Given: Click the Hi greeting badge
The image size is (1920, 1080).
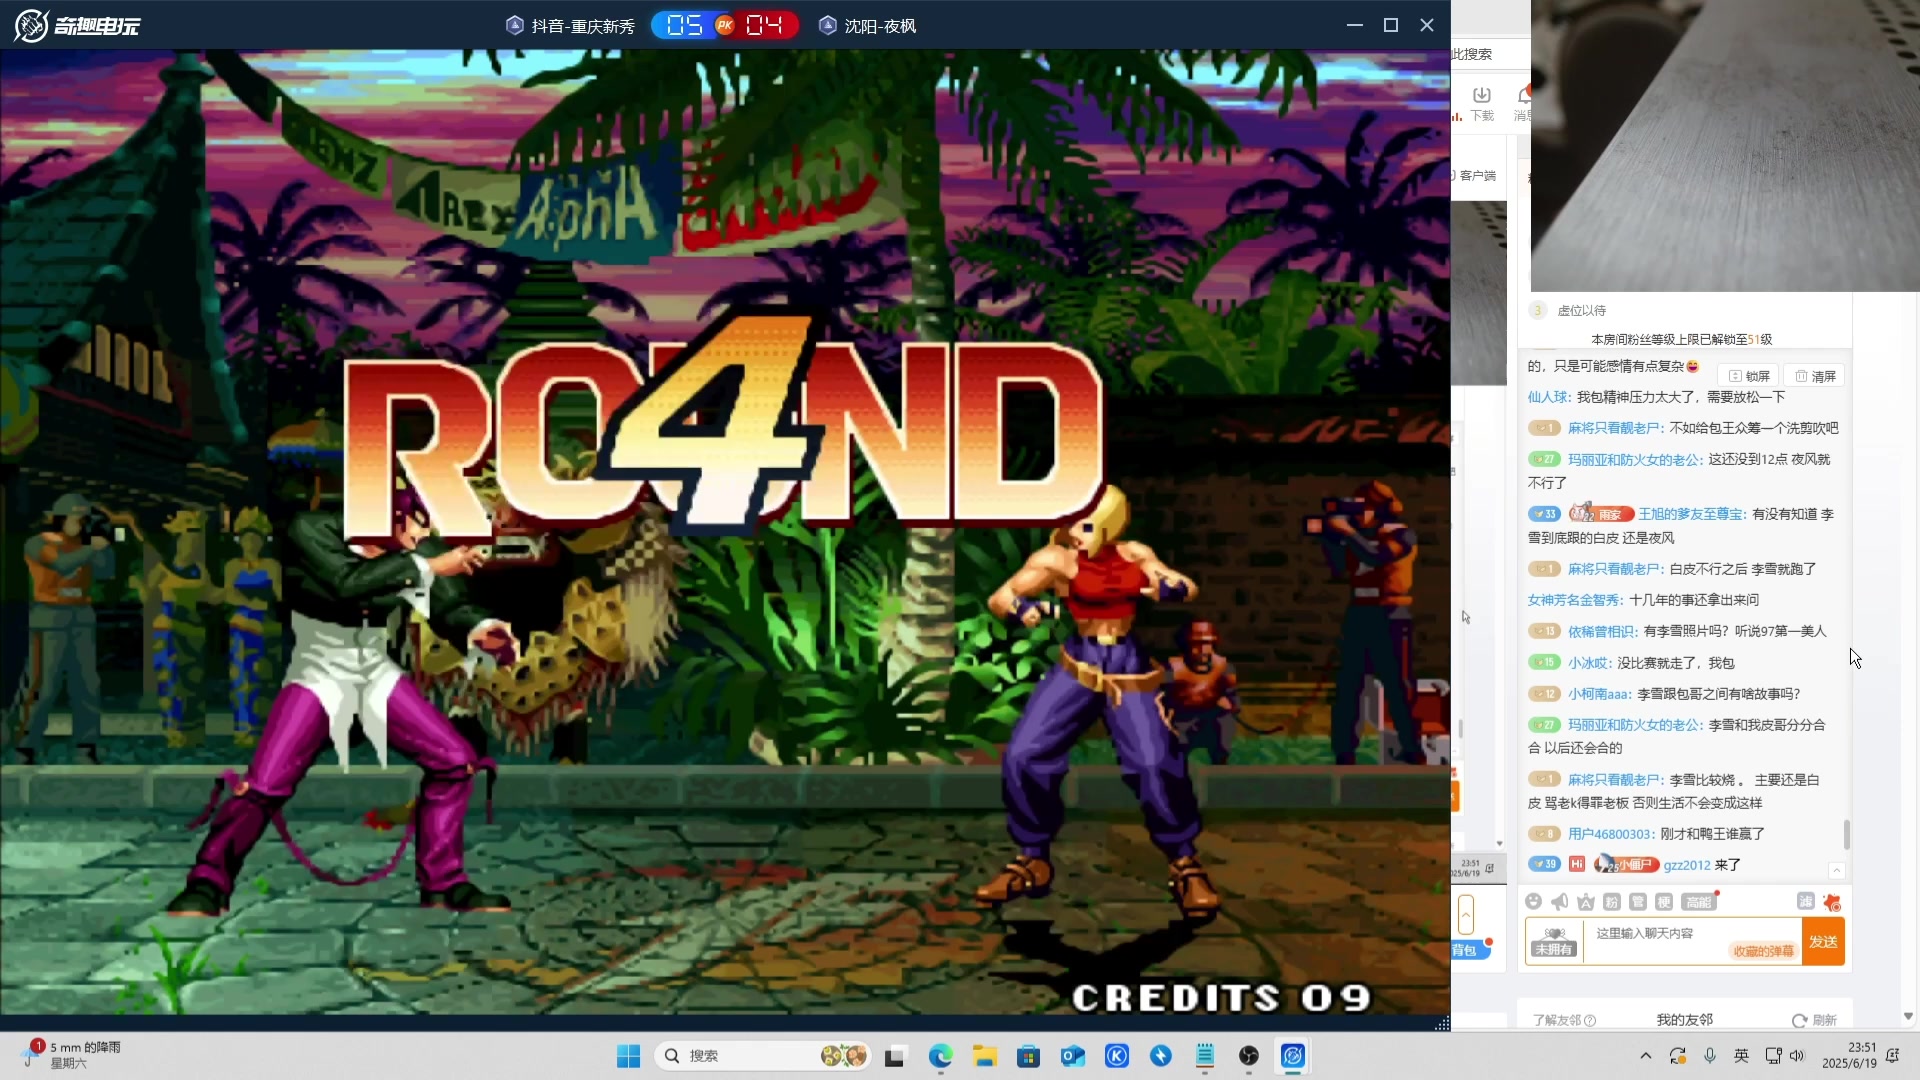Looking at the screenshot, I should [1577, 864].
